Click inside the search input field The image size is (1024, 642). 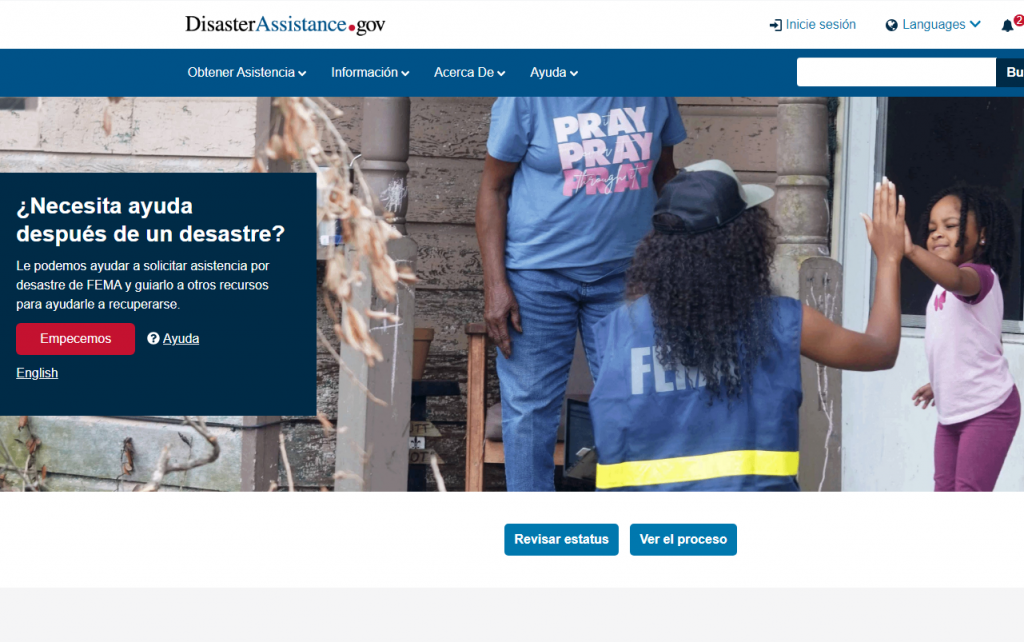(x=896, y=72)
